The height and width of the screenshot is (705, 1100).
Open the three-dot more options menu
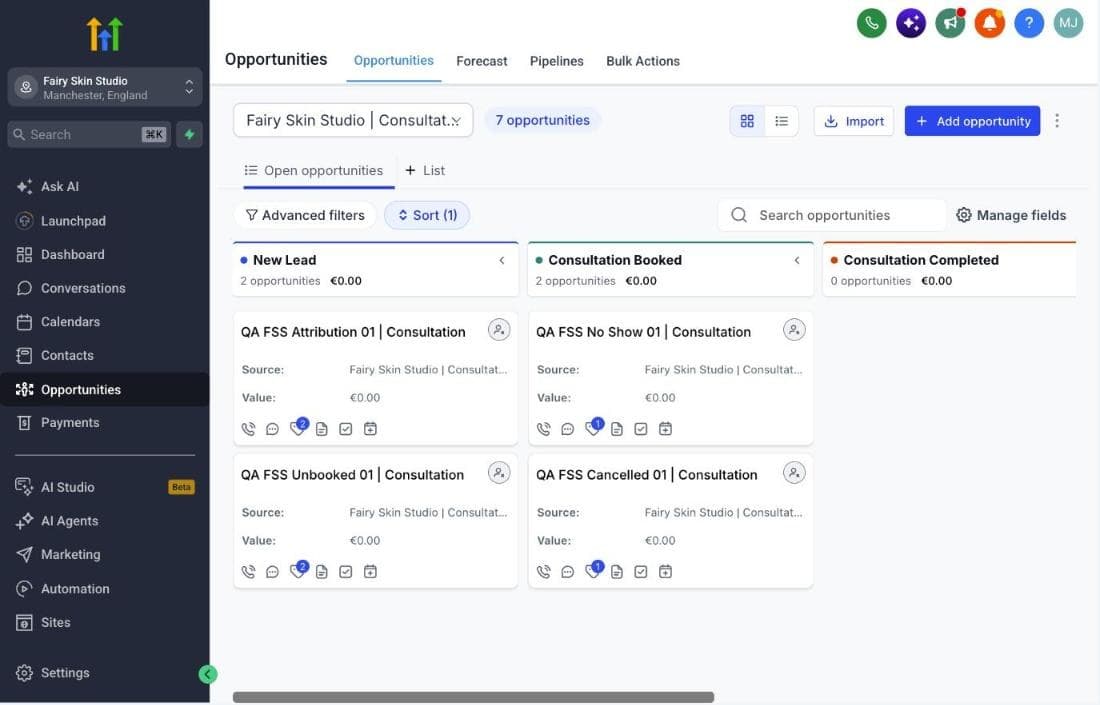coord(1057,121)
